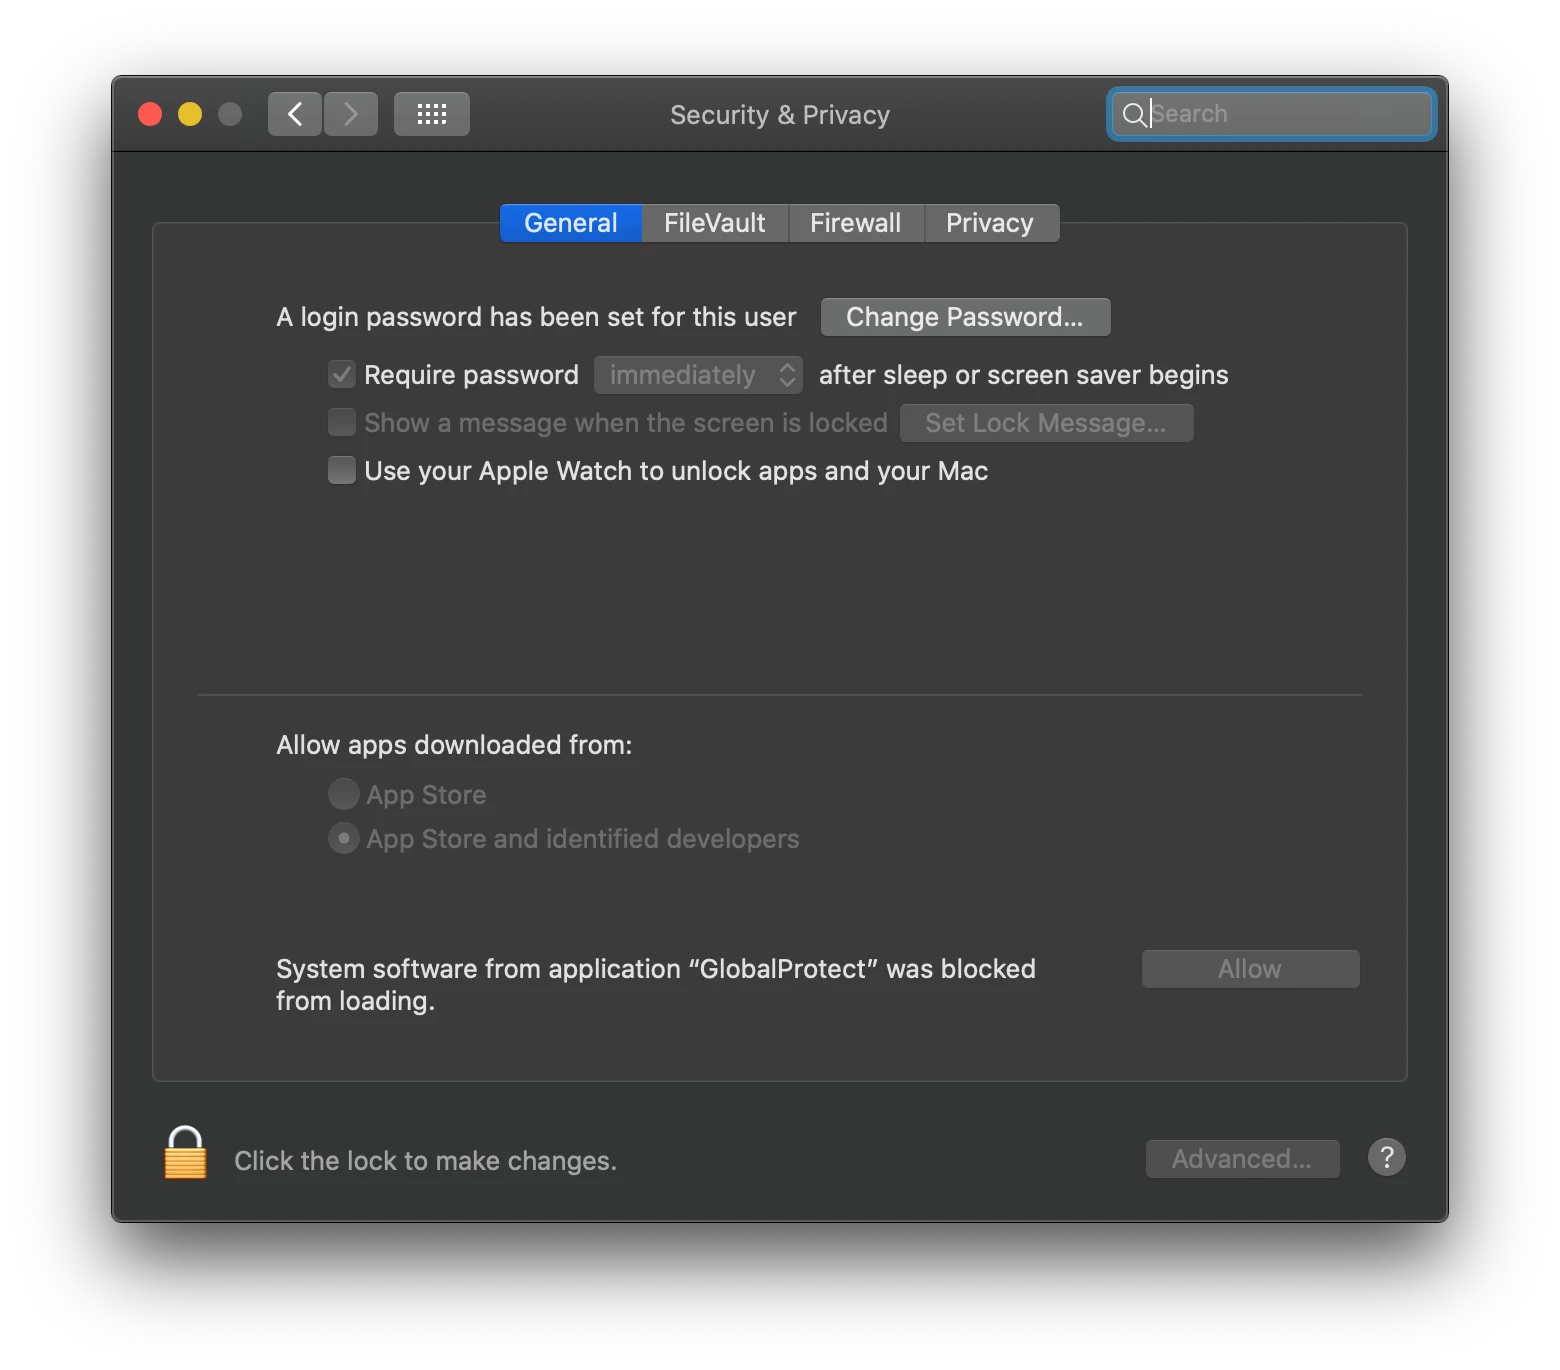This screenshot has width=1560, height=1370.
Task: Select App Store and identified developers option
Action: [x=344, y=838]
